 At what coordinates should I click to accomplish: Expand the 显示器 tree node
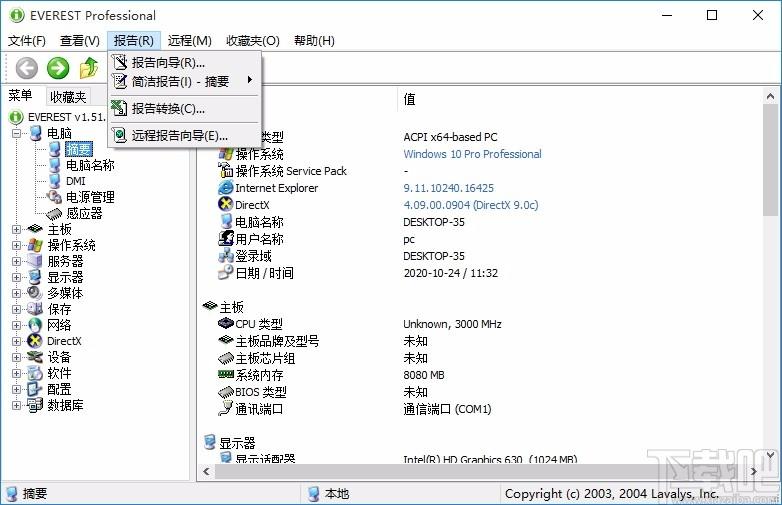tap(16, 277)
